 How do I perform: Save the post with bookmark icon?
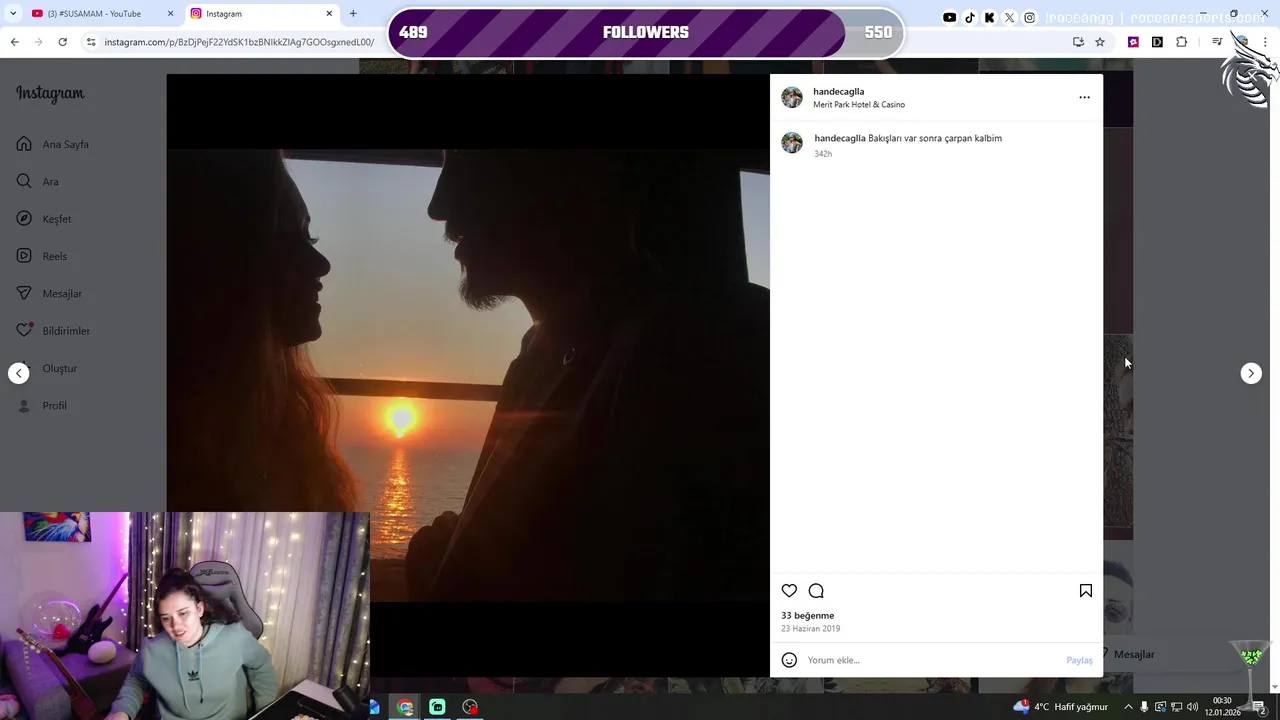tap(1086, 591)
